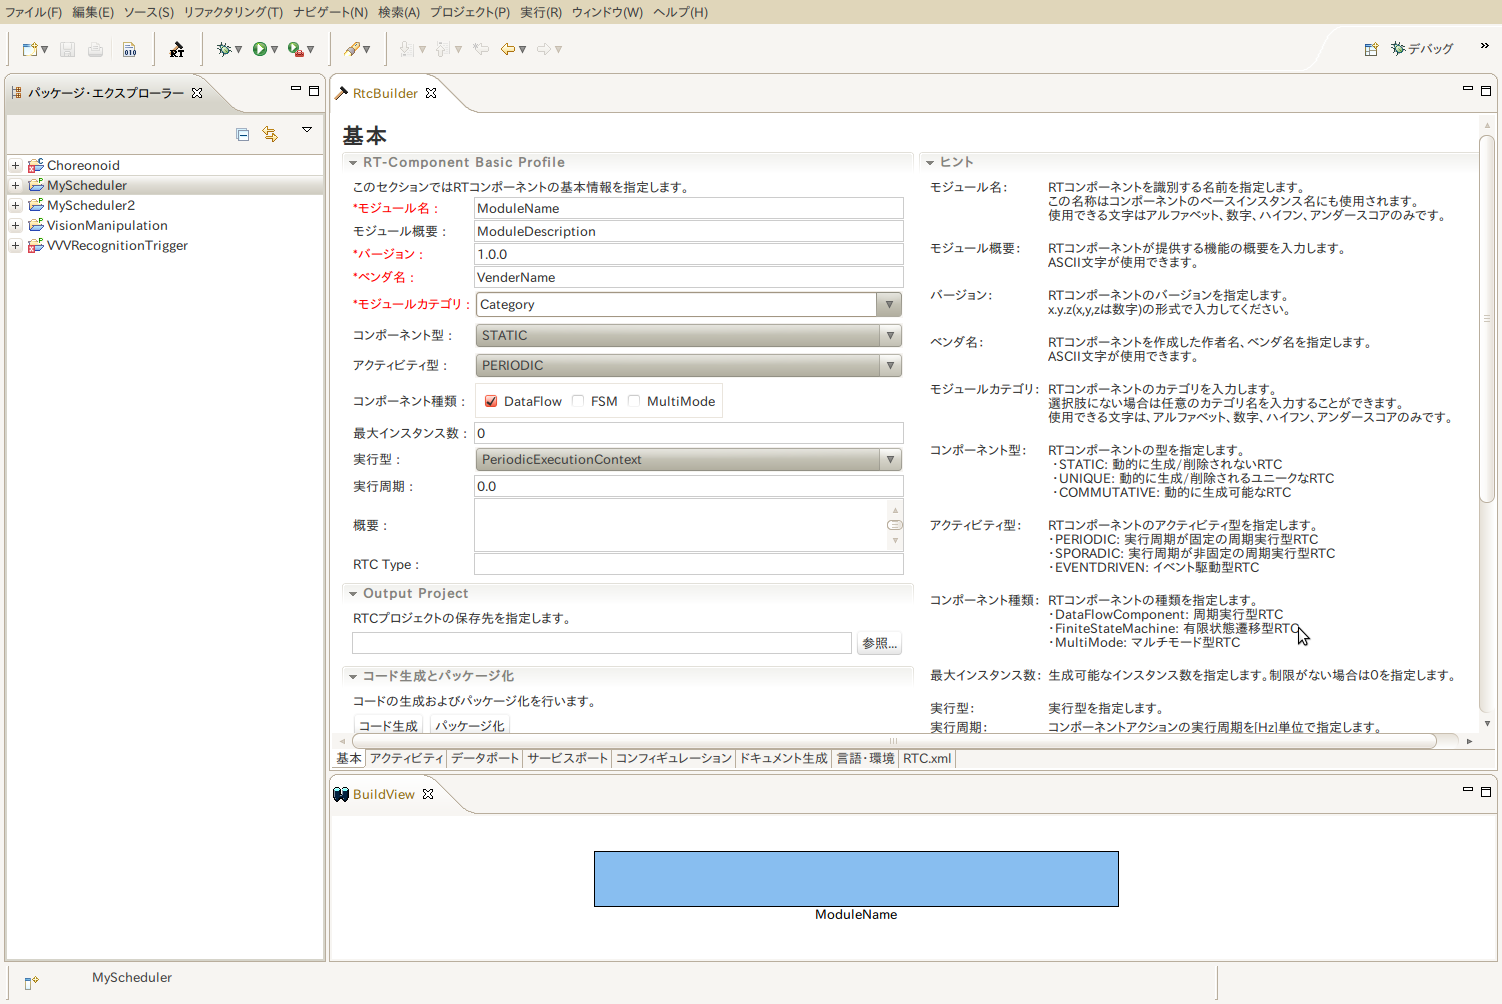Open the プロジェクト(P) menu
Viewport: 1502px width, 1004px height.
470,12
